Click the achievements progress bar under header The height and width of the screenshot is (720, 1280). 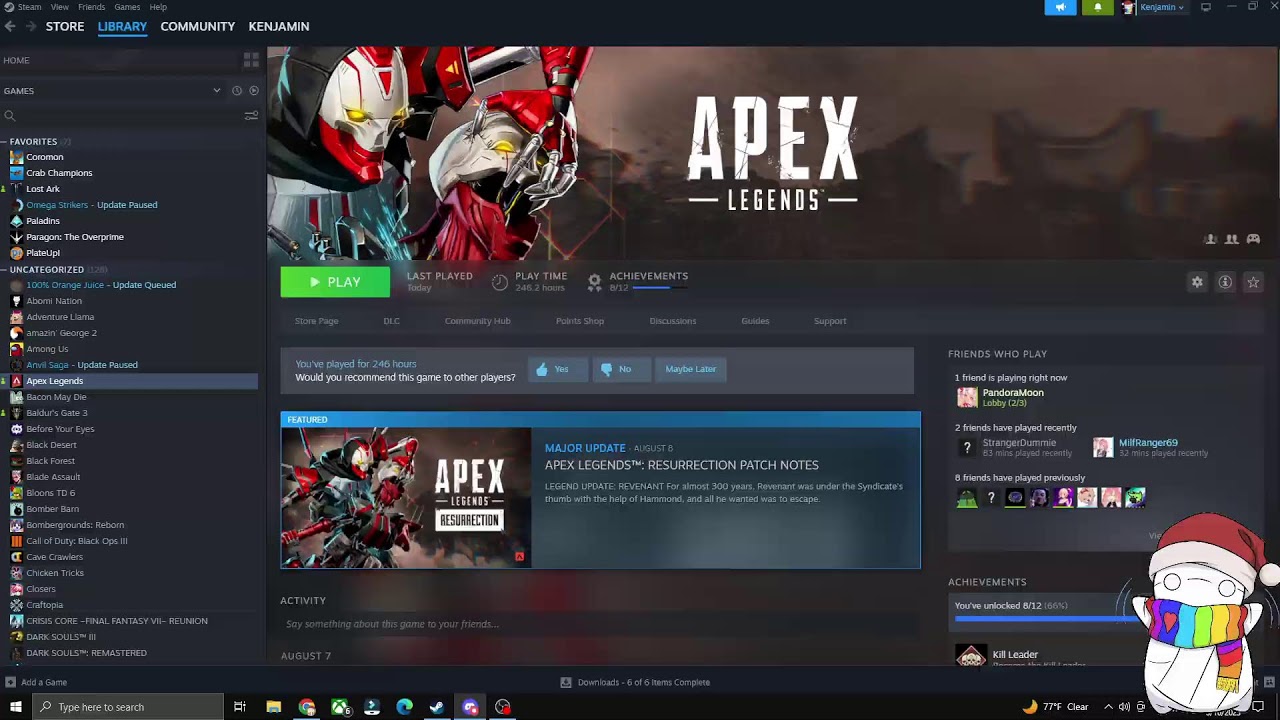(x=659, y=288)
